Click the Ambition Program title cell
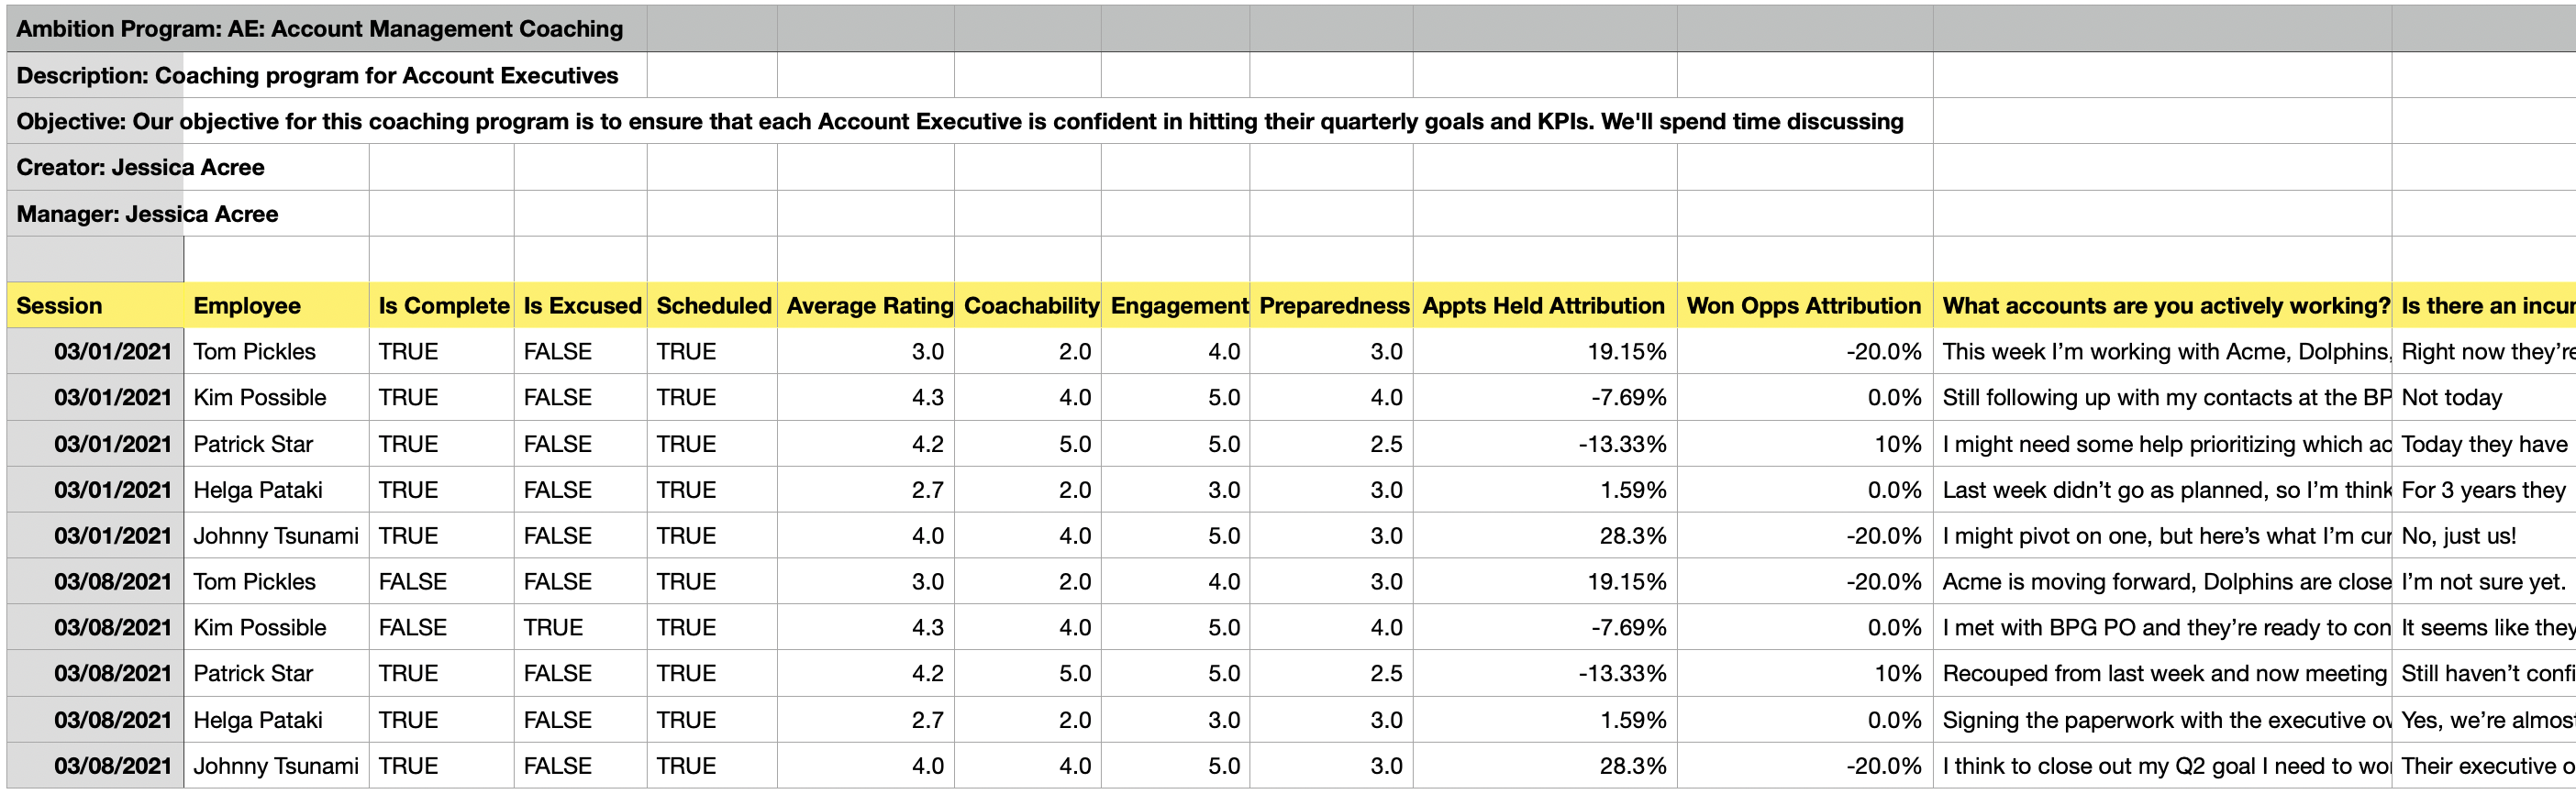This screenshot has width=2576, height=794. click(x=320, y=29)
